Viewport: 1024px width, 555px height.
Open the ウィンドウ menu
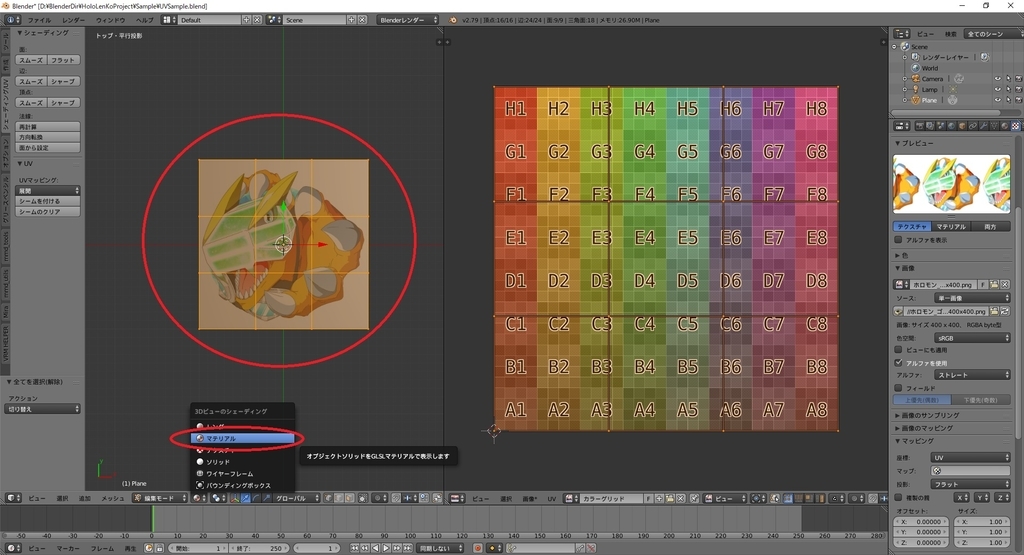[110, 20]
